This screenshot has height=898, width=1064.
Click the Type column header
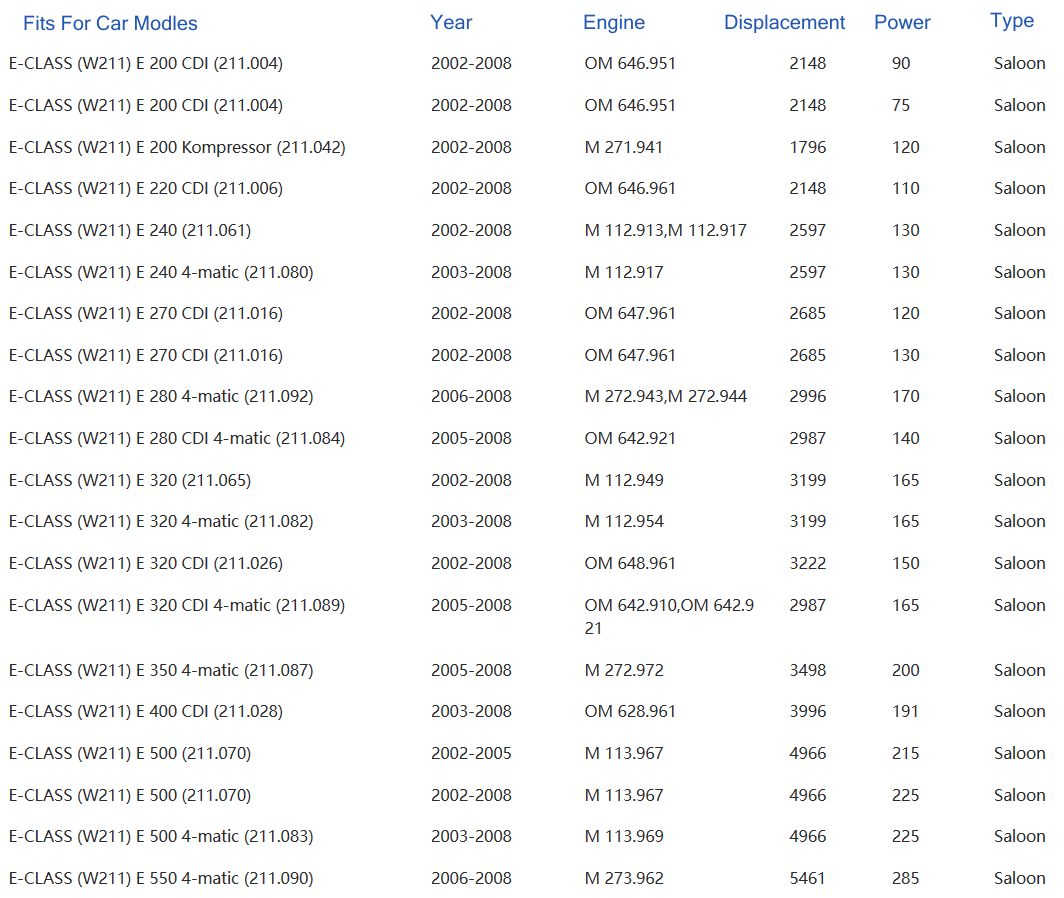(1012, 21)
